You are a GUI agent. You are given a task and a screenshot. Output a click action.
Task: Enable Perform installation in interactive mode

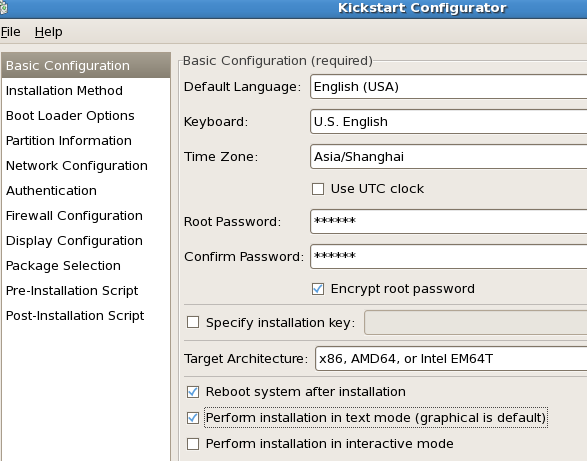click(x=193, y=444)
